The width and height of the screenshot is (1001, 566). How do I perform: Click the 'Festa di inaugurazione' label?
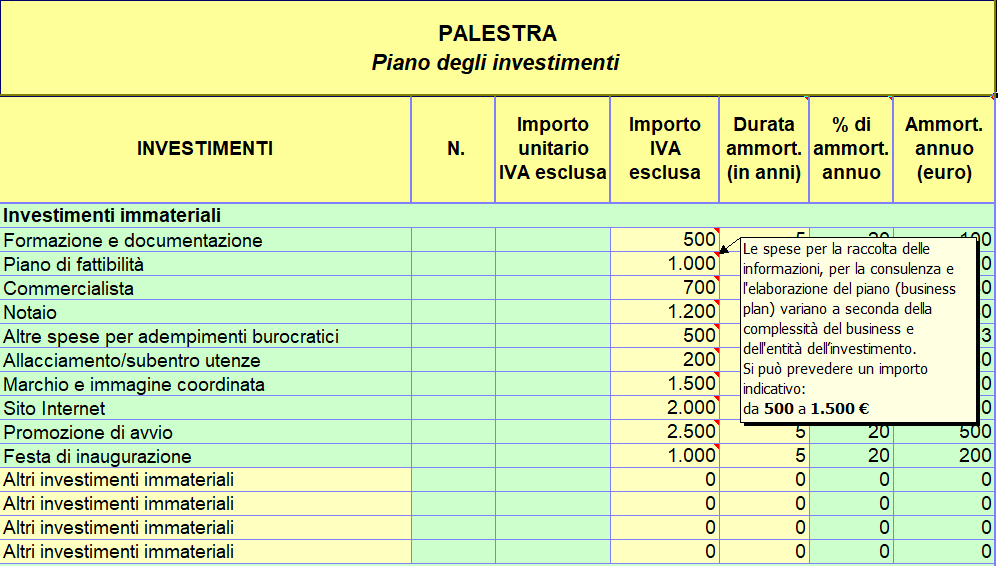click(x=97, y=457)
